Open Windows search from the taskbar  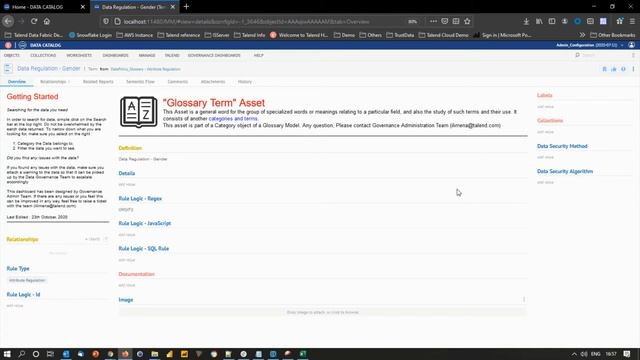22,354
